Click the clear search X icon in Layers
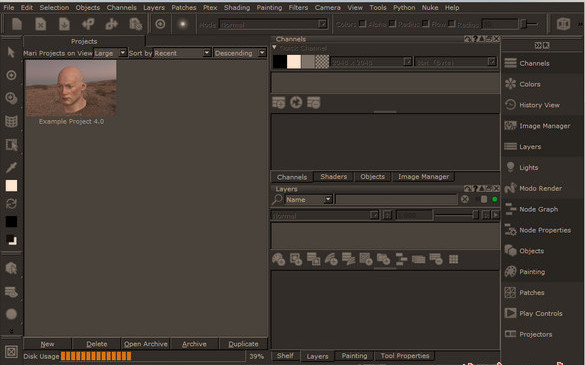Image resolution: width=585 pixels, height=365 pixels. (465, 199)
